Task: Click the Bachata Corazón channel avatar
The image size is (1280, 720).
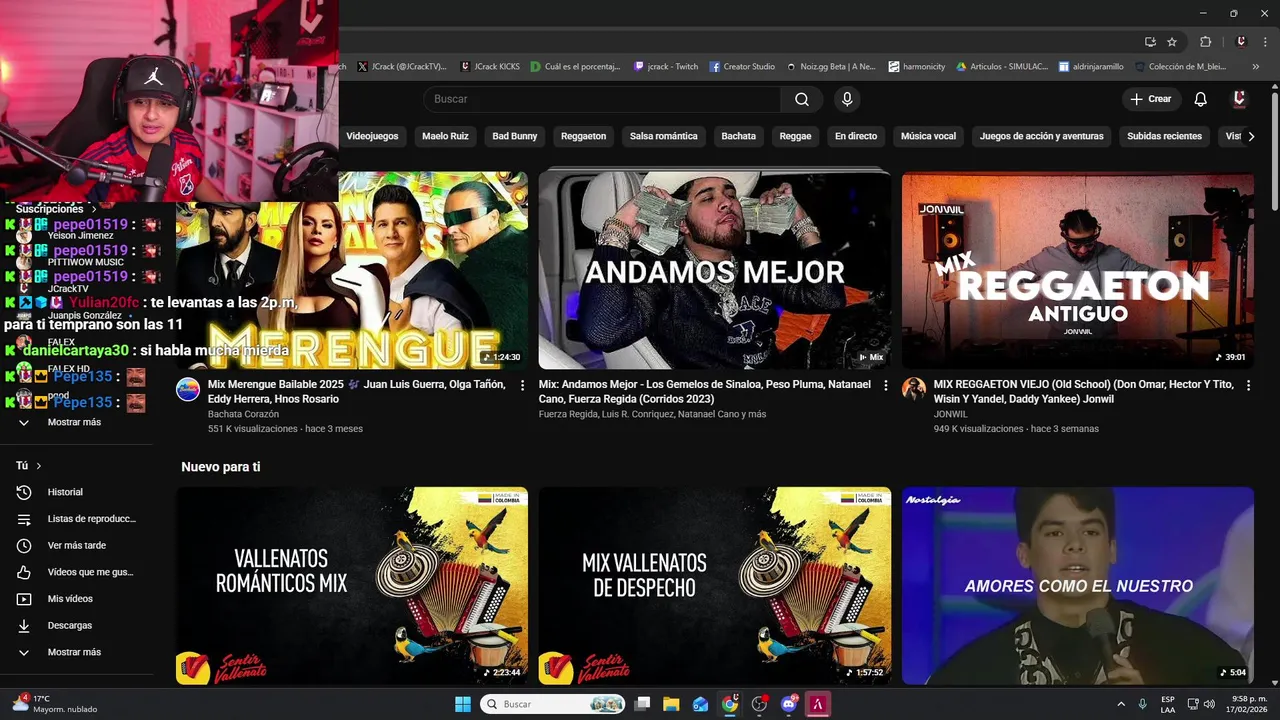Action: click(x=188, y=389)
